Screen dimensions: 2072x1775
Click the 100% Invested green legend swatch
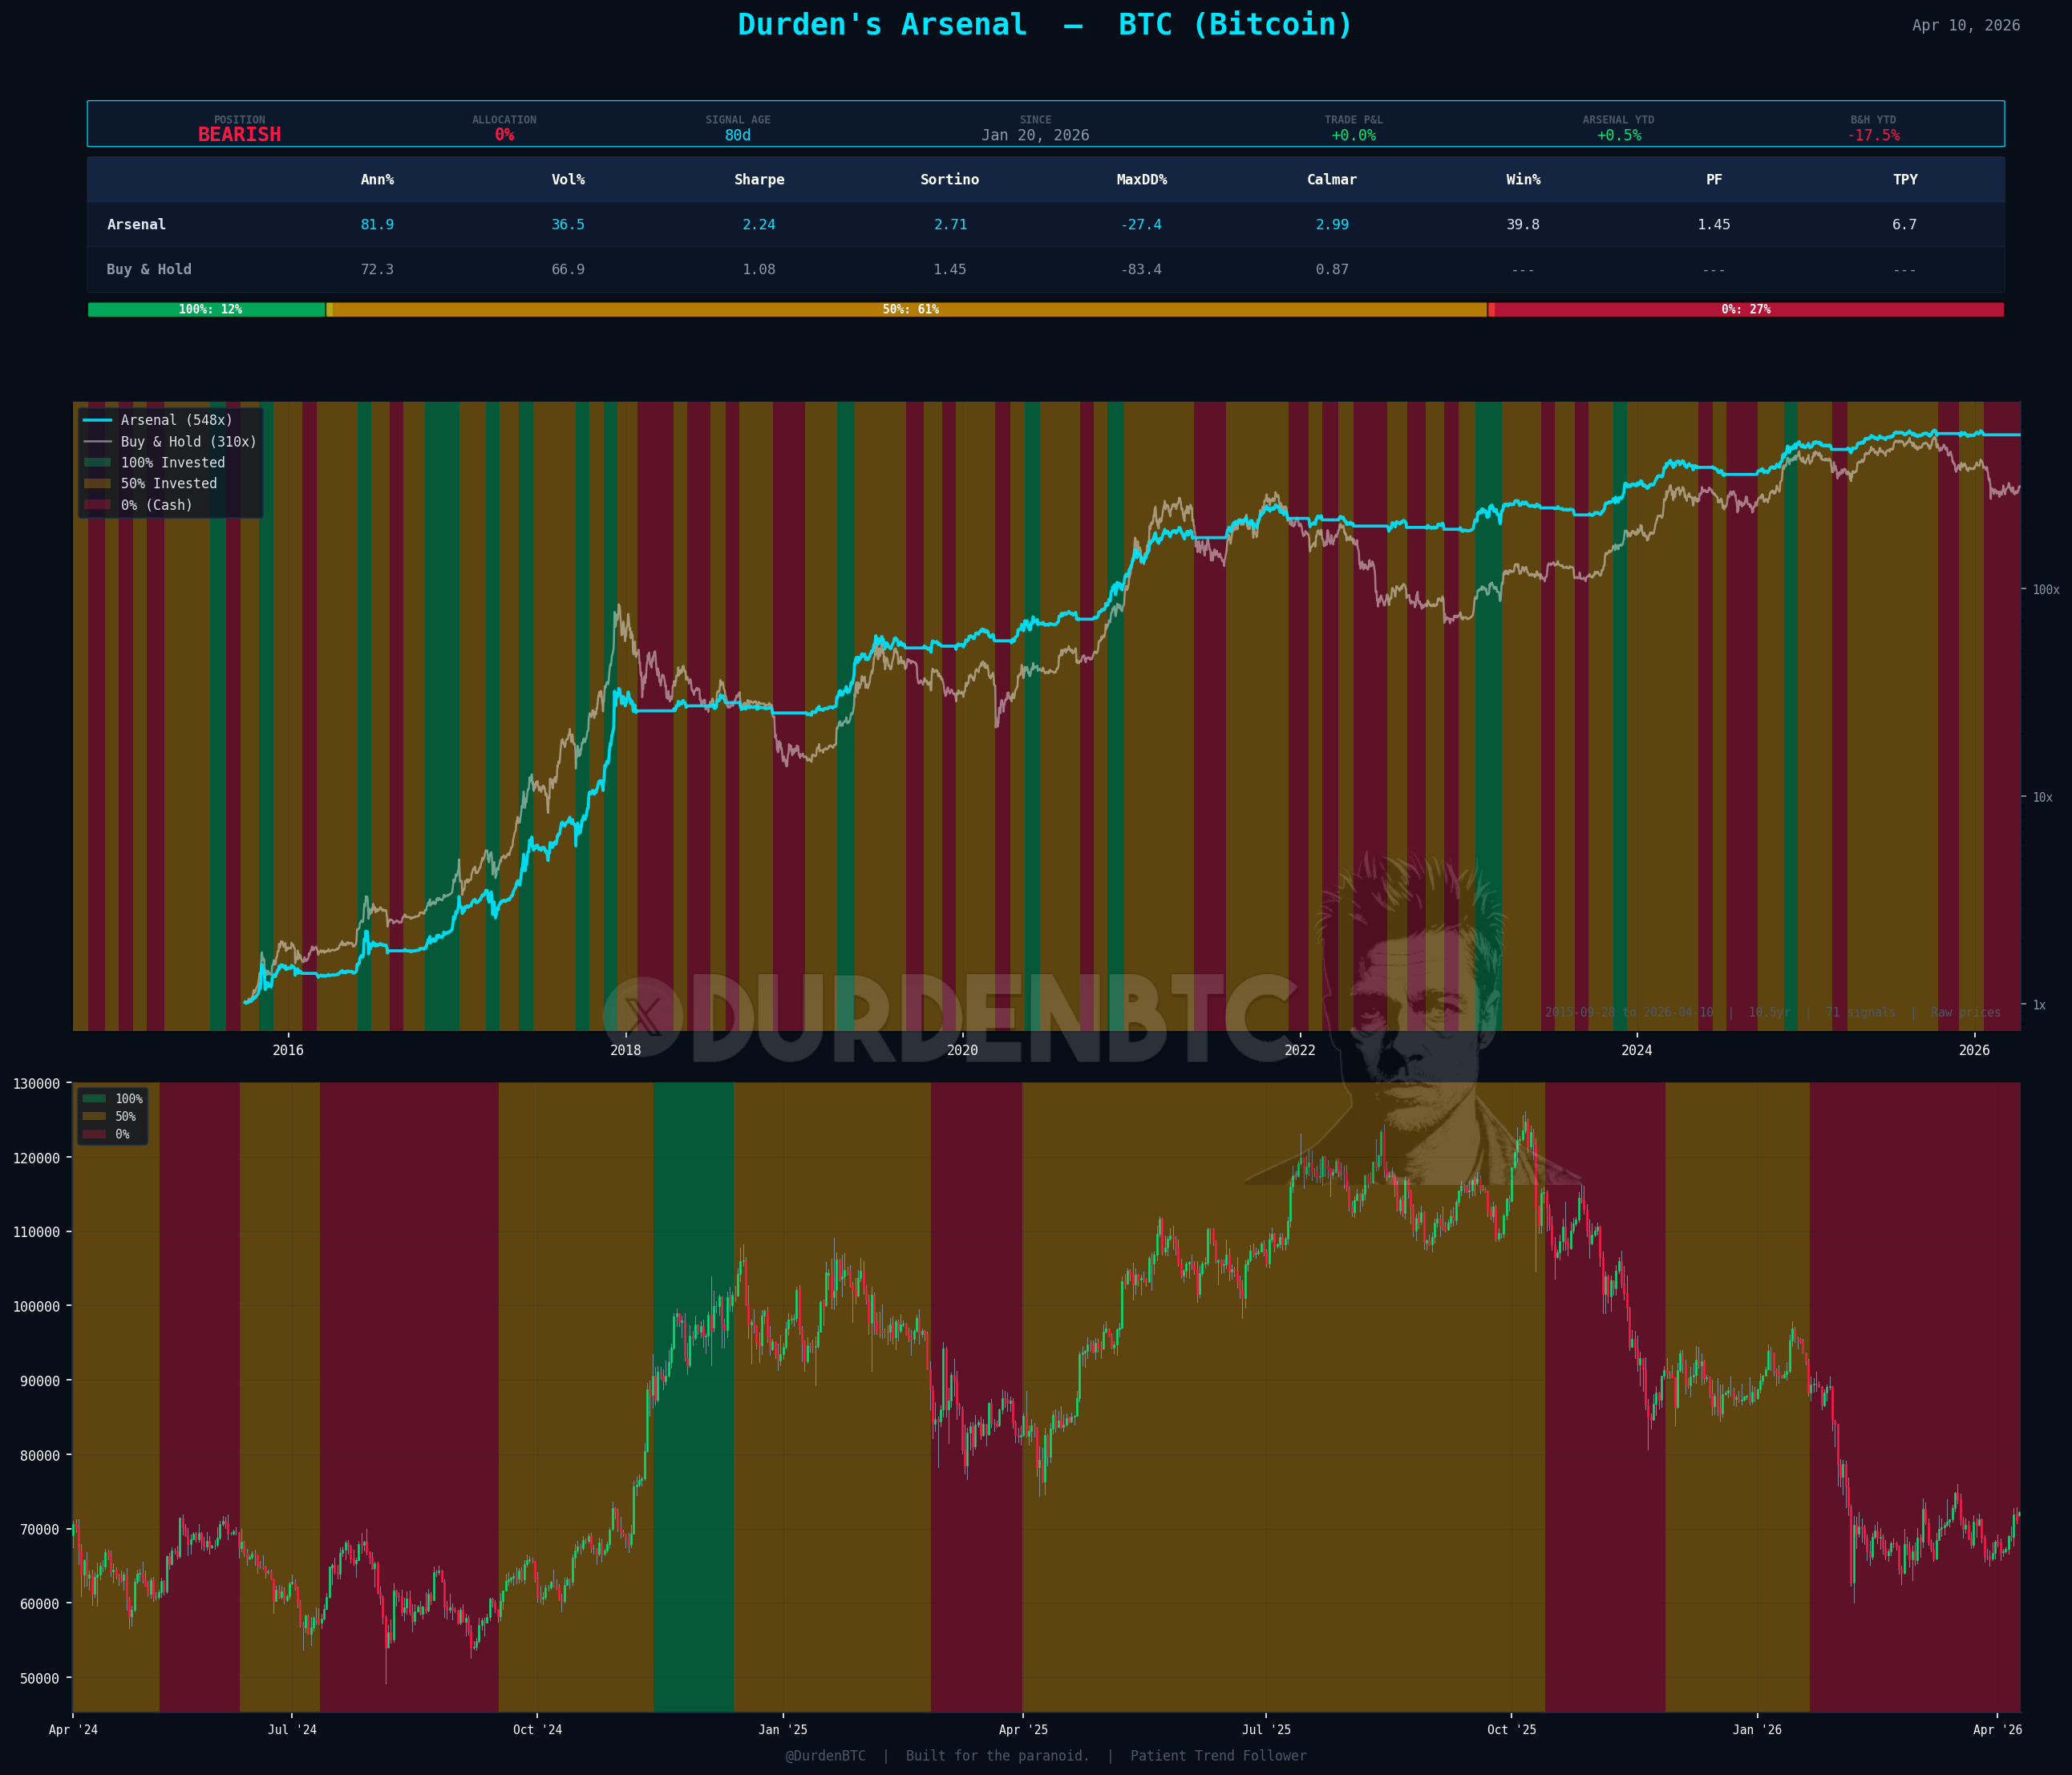tap(97, 463)
